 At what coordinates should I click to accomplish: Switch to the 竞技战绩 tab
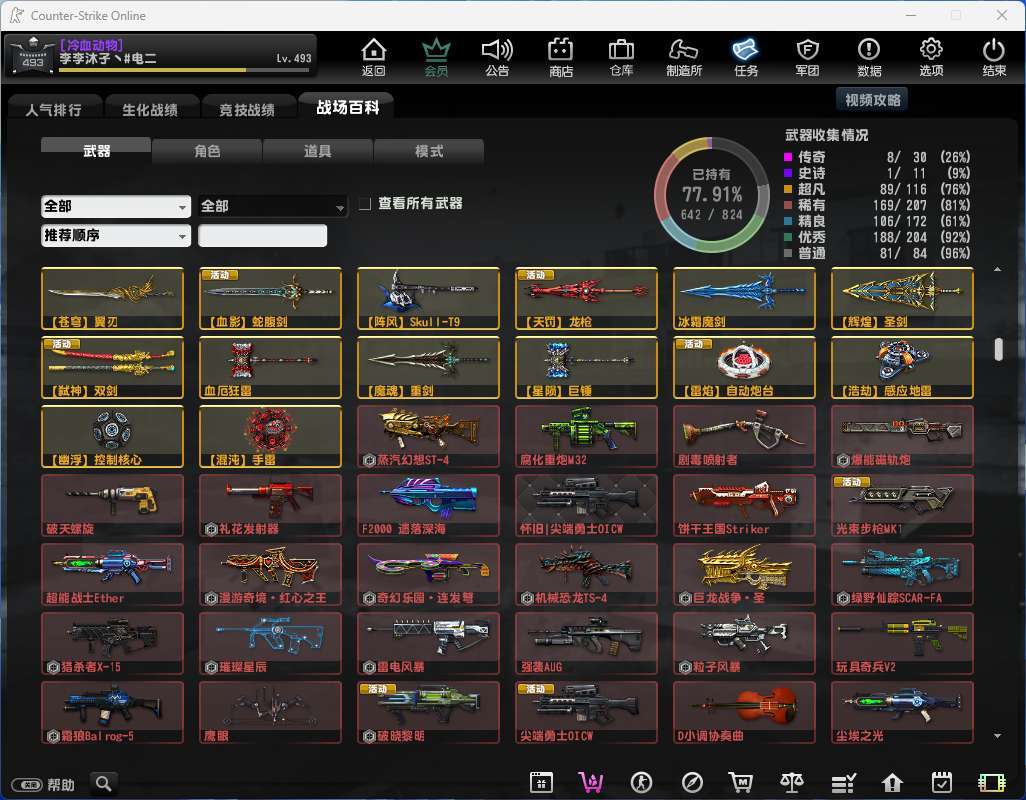click(x=247, y=109)
